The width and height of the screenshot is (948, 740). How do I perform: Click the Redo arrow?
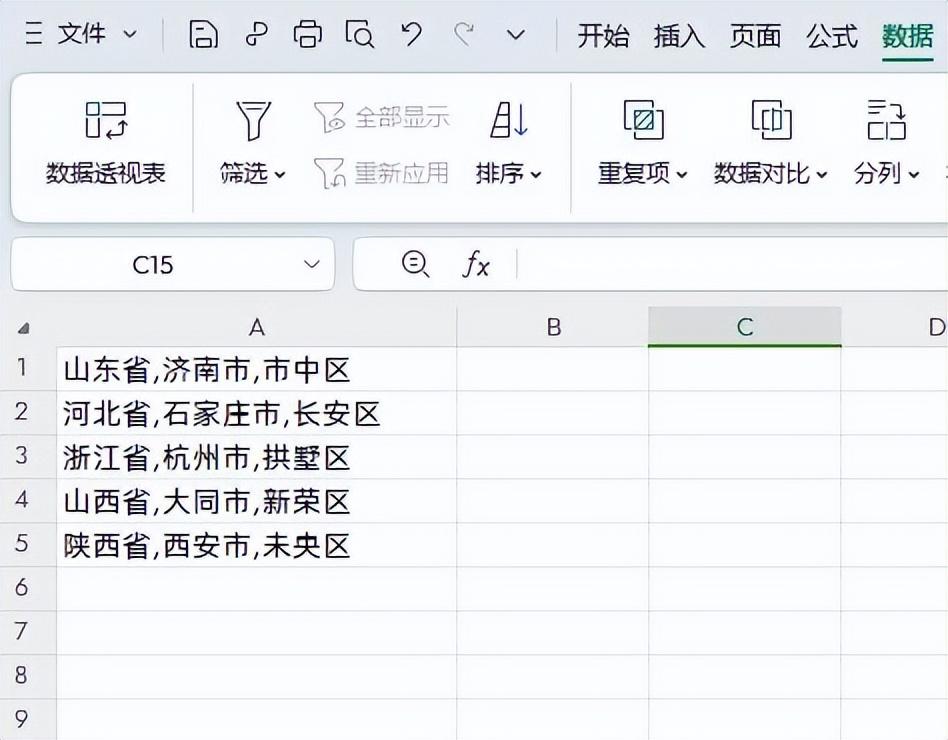(x=464, y=34)
